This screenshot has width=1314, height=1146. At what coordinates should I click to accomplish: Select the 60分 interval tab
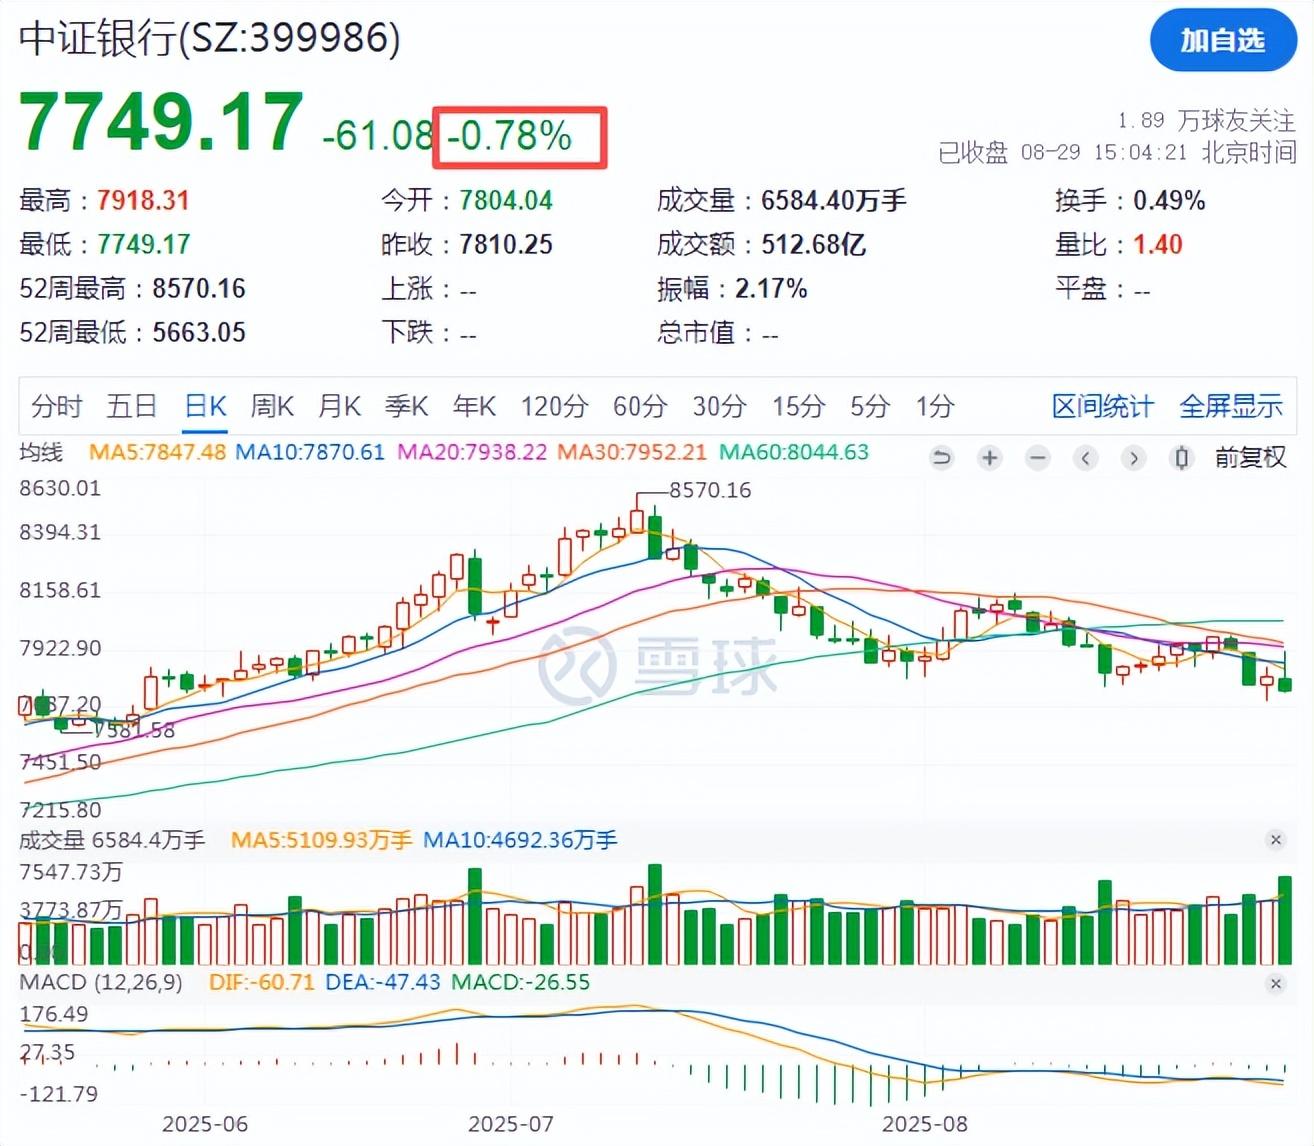coord(640,406)
